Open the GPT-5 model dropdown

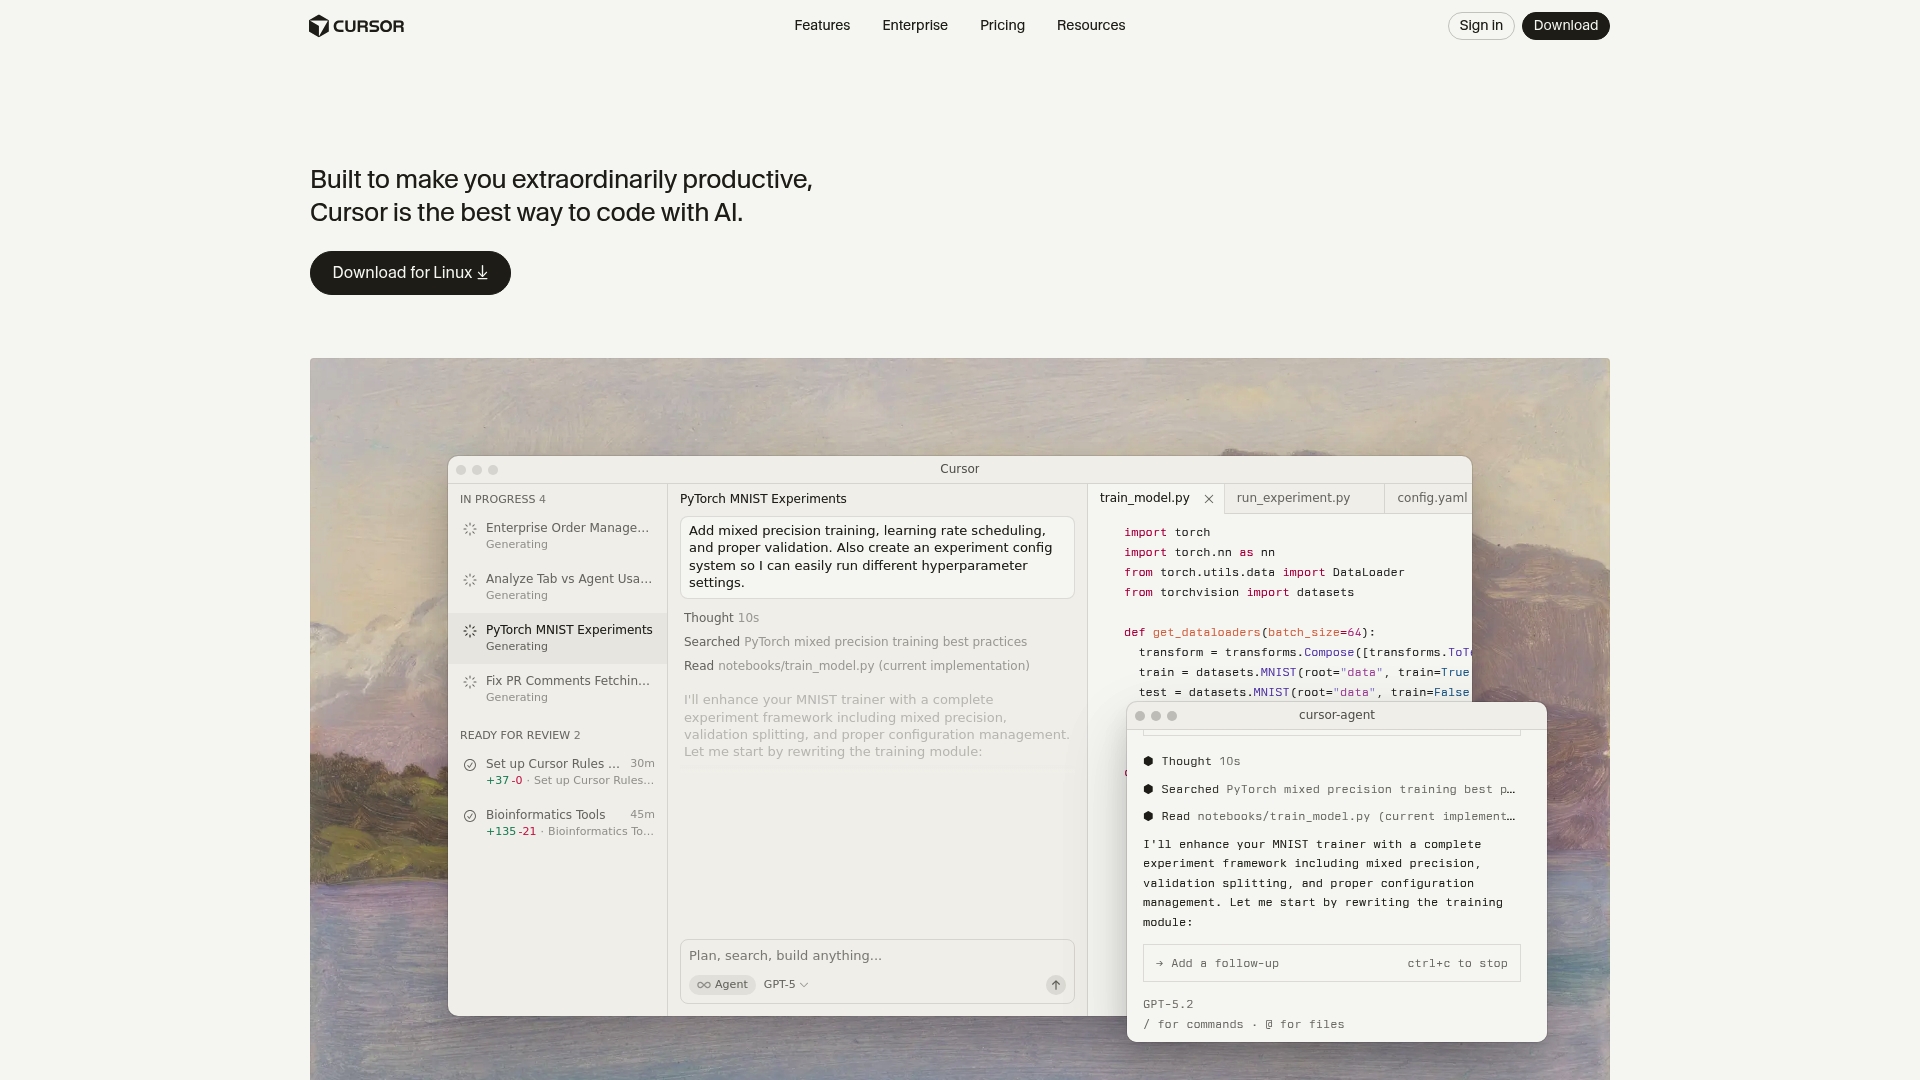[x=786, y=984]
